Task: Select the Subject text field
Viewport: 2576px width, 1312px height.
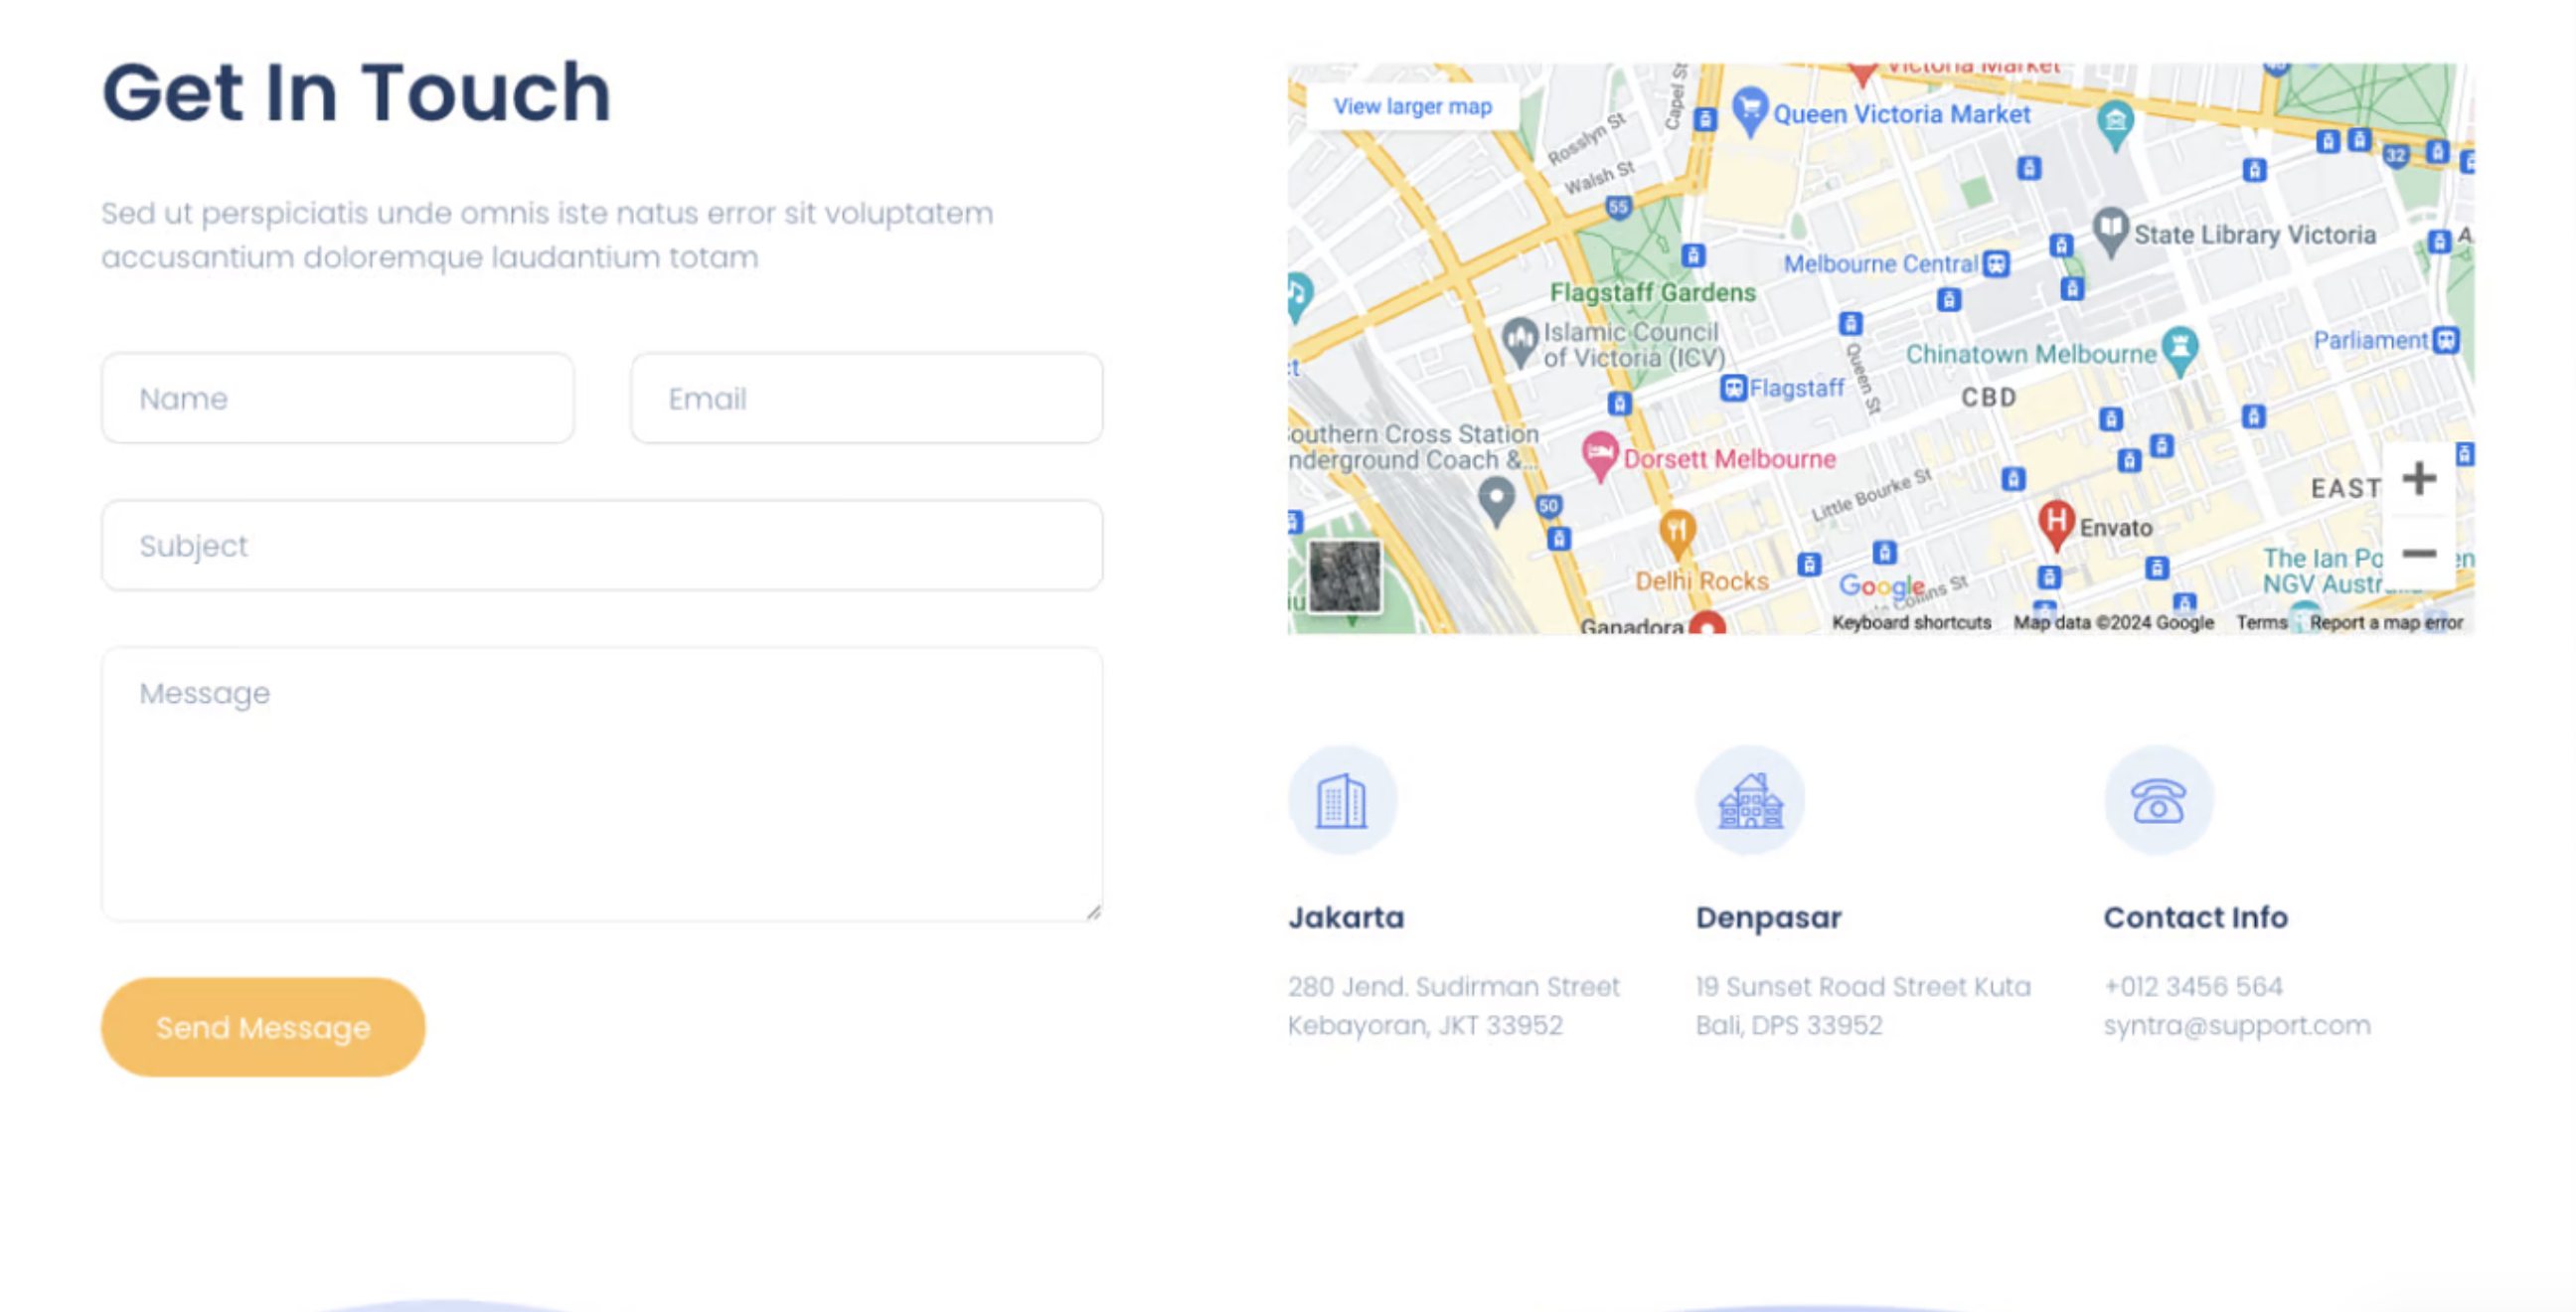Action: 602,545
